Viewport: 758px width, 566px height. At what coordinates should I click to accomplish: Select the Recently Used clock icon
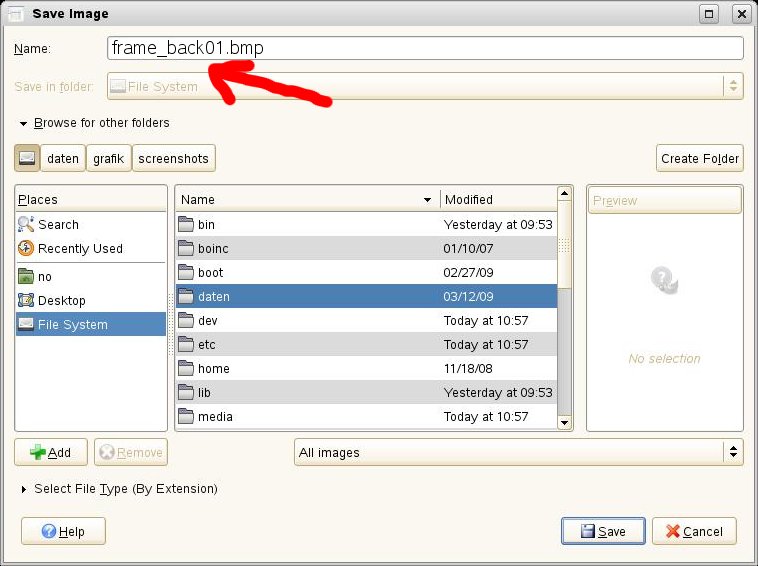click(26, 249)
